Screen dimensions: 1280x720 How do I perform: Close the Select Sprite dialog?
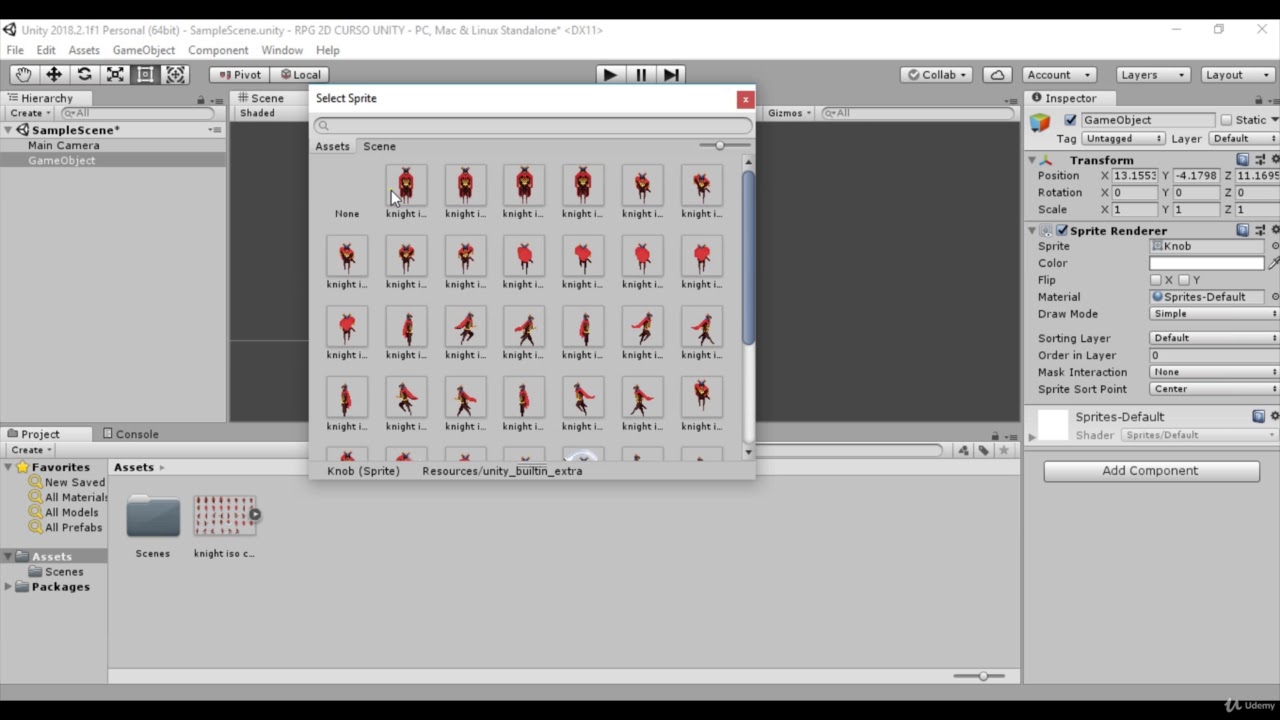(745, 99)
